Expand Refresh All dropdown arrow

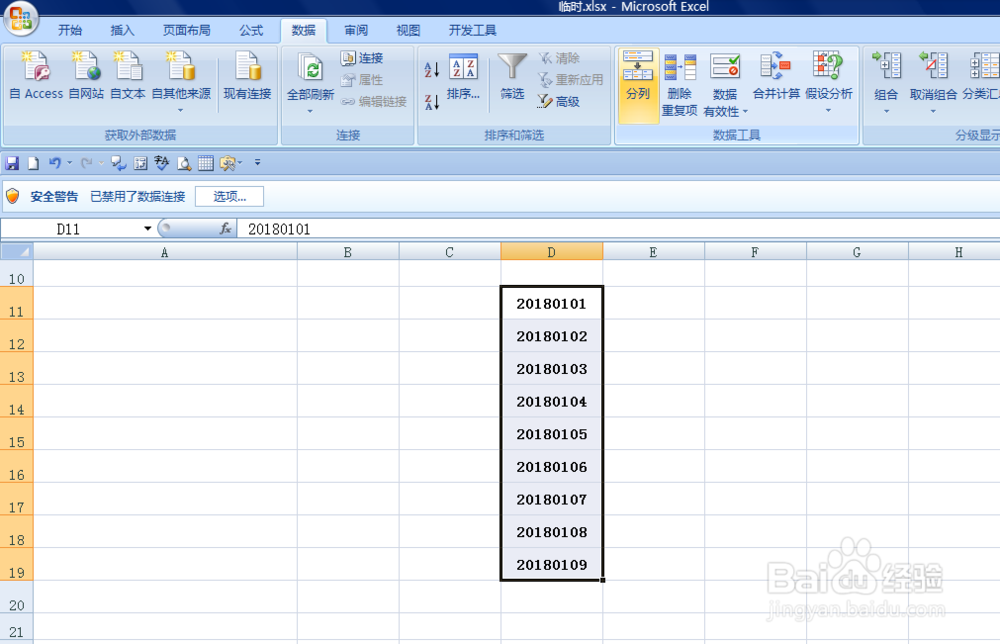(x=310, y=112)
